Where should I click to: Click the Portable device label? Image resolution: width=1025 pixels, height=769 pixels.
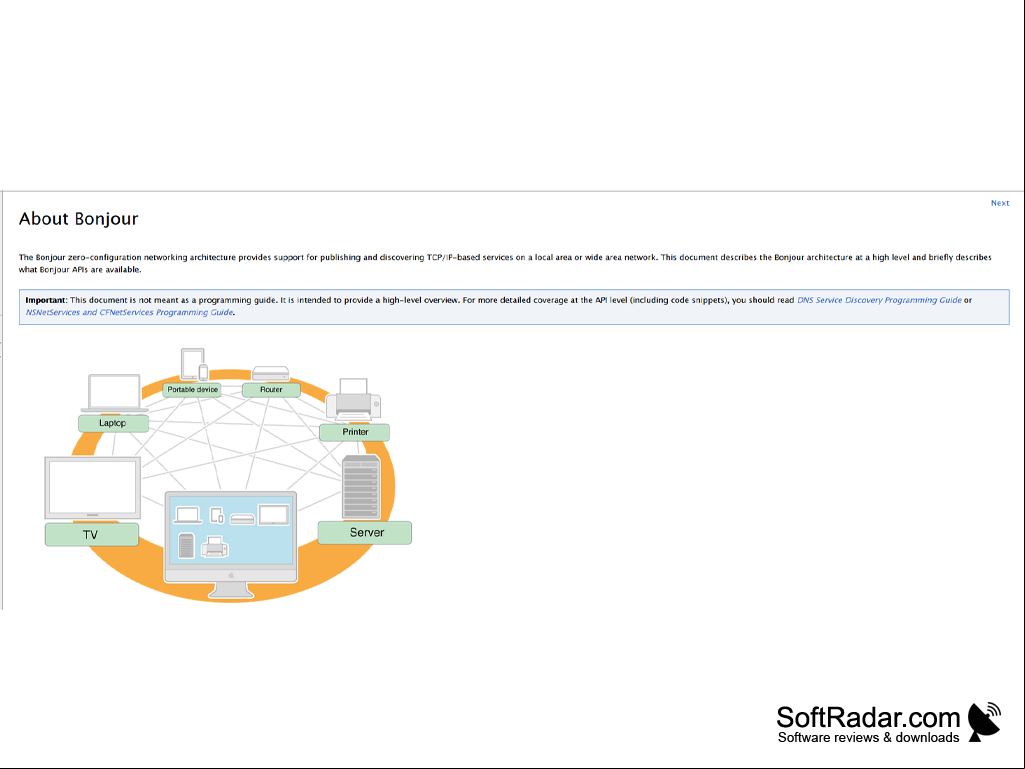pos(192,390)
